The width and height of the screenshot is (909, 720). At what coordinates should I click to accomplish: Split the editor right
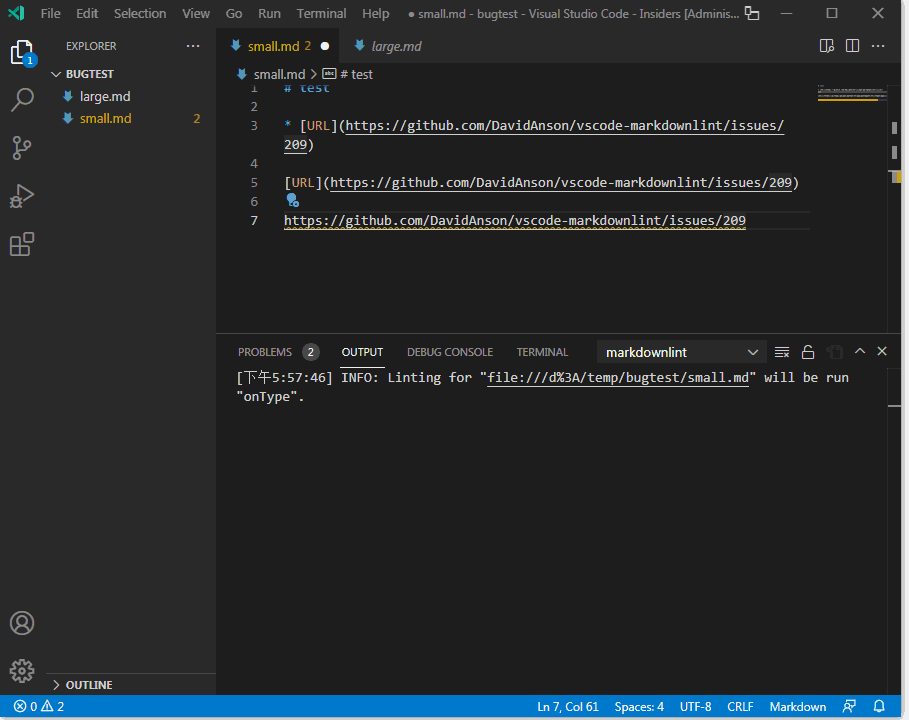(852, 46)
